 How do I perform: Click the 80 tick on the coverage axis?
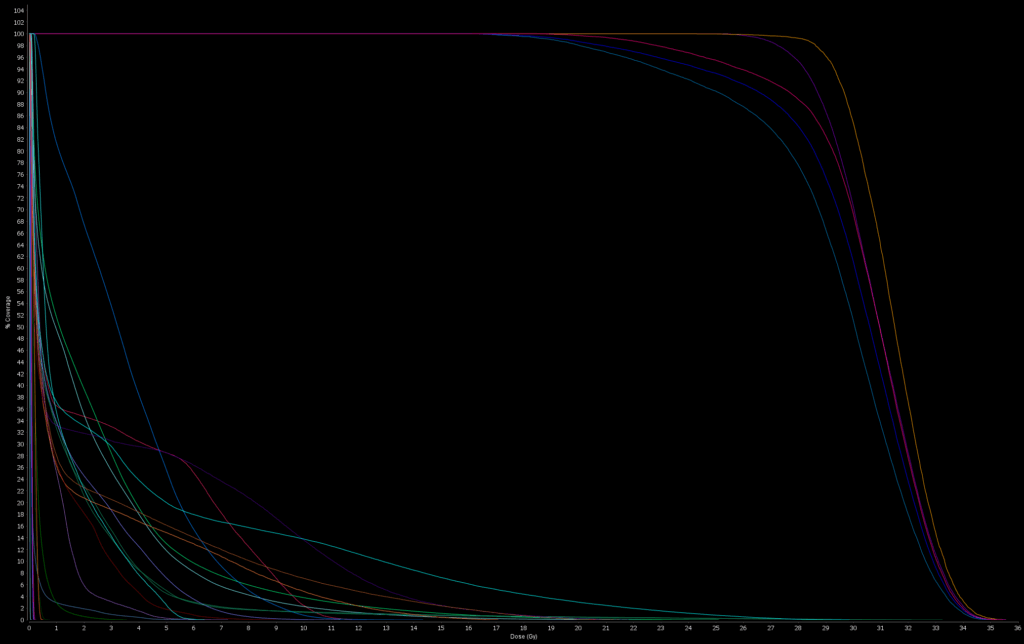[x=19, y=151]
